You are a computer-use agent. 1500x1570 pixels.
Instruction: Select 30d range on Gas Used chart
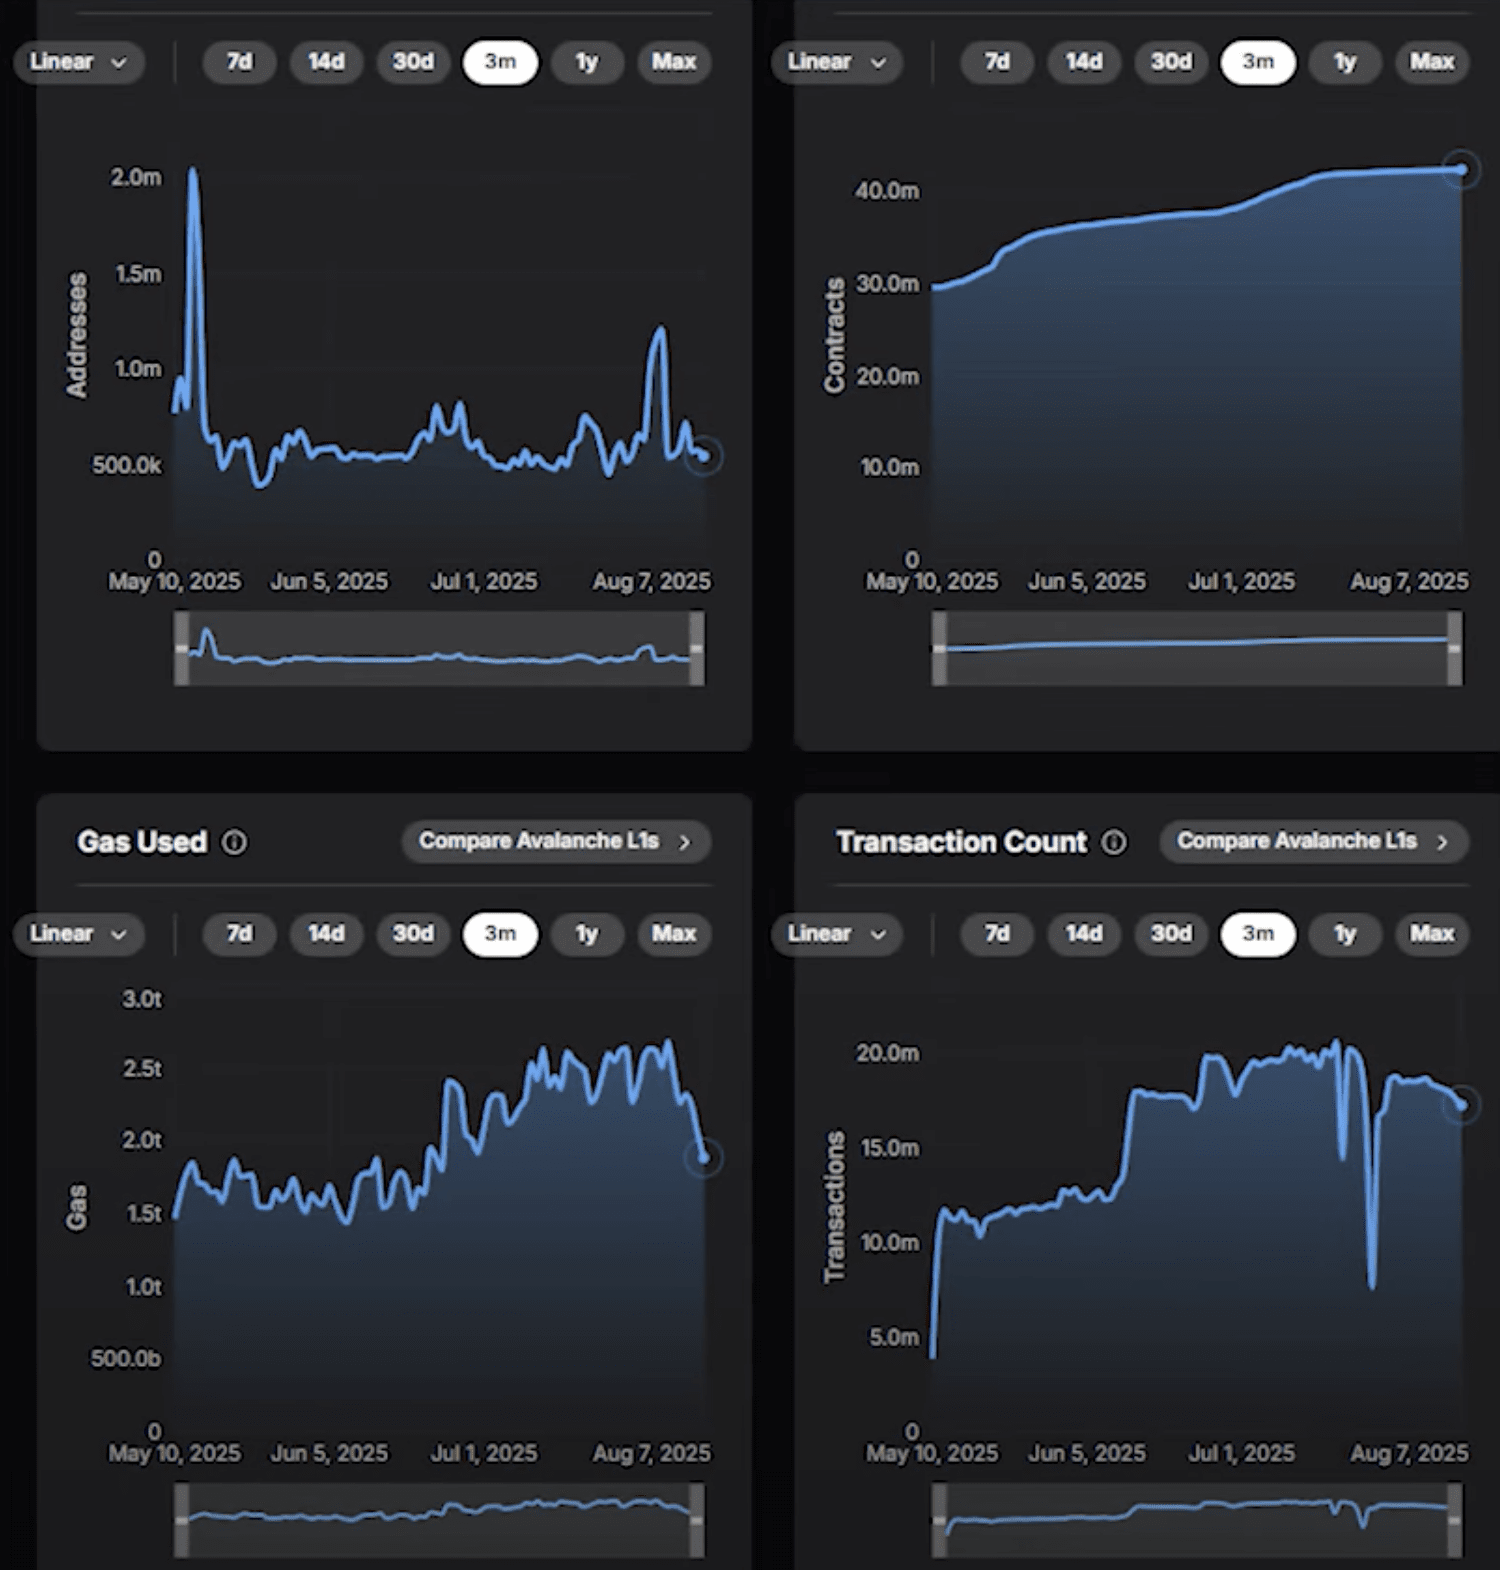[x=413, y=934]
